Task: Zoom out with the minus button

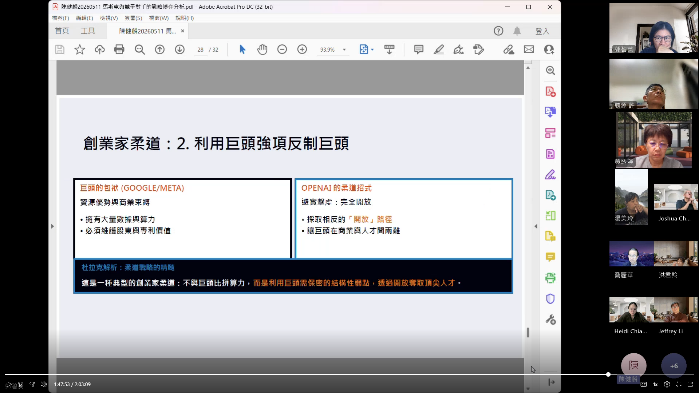Action: pos(282,49)
